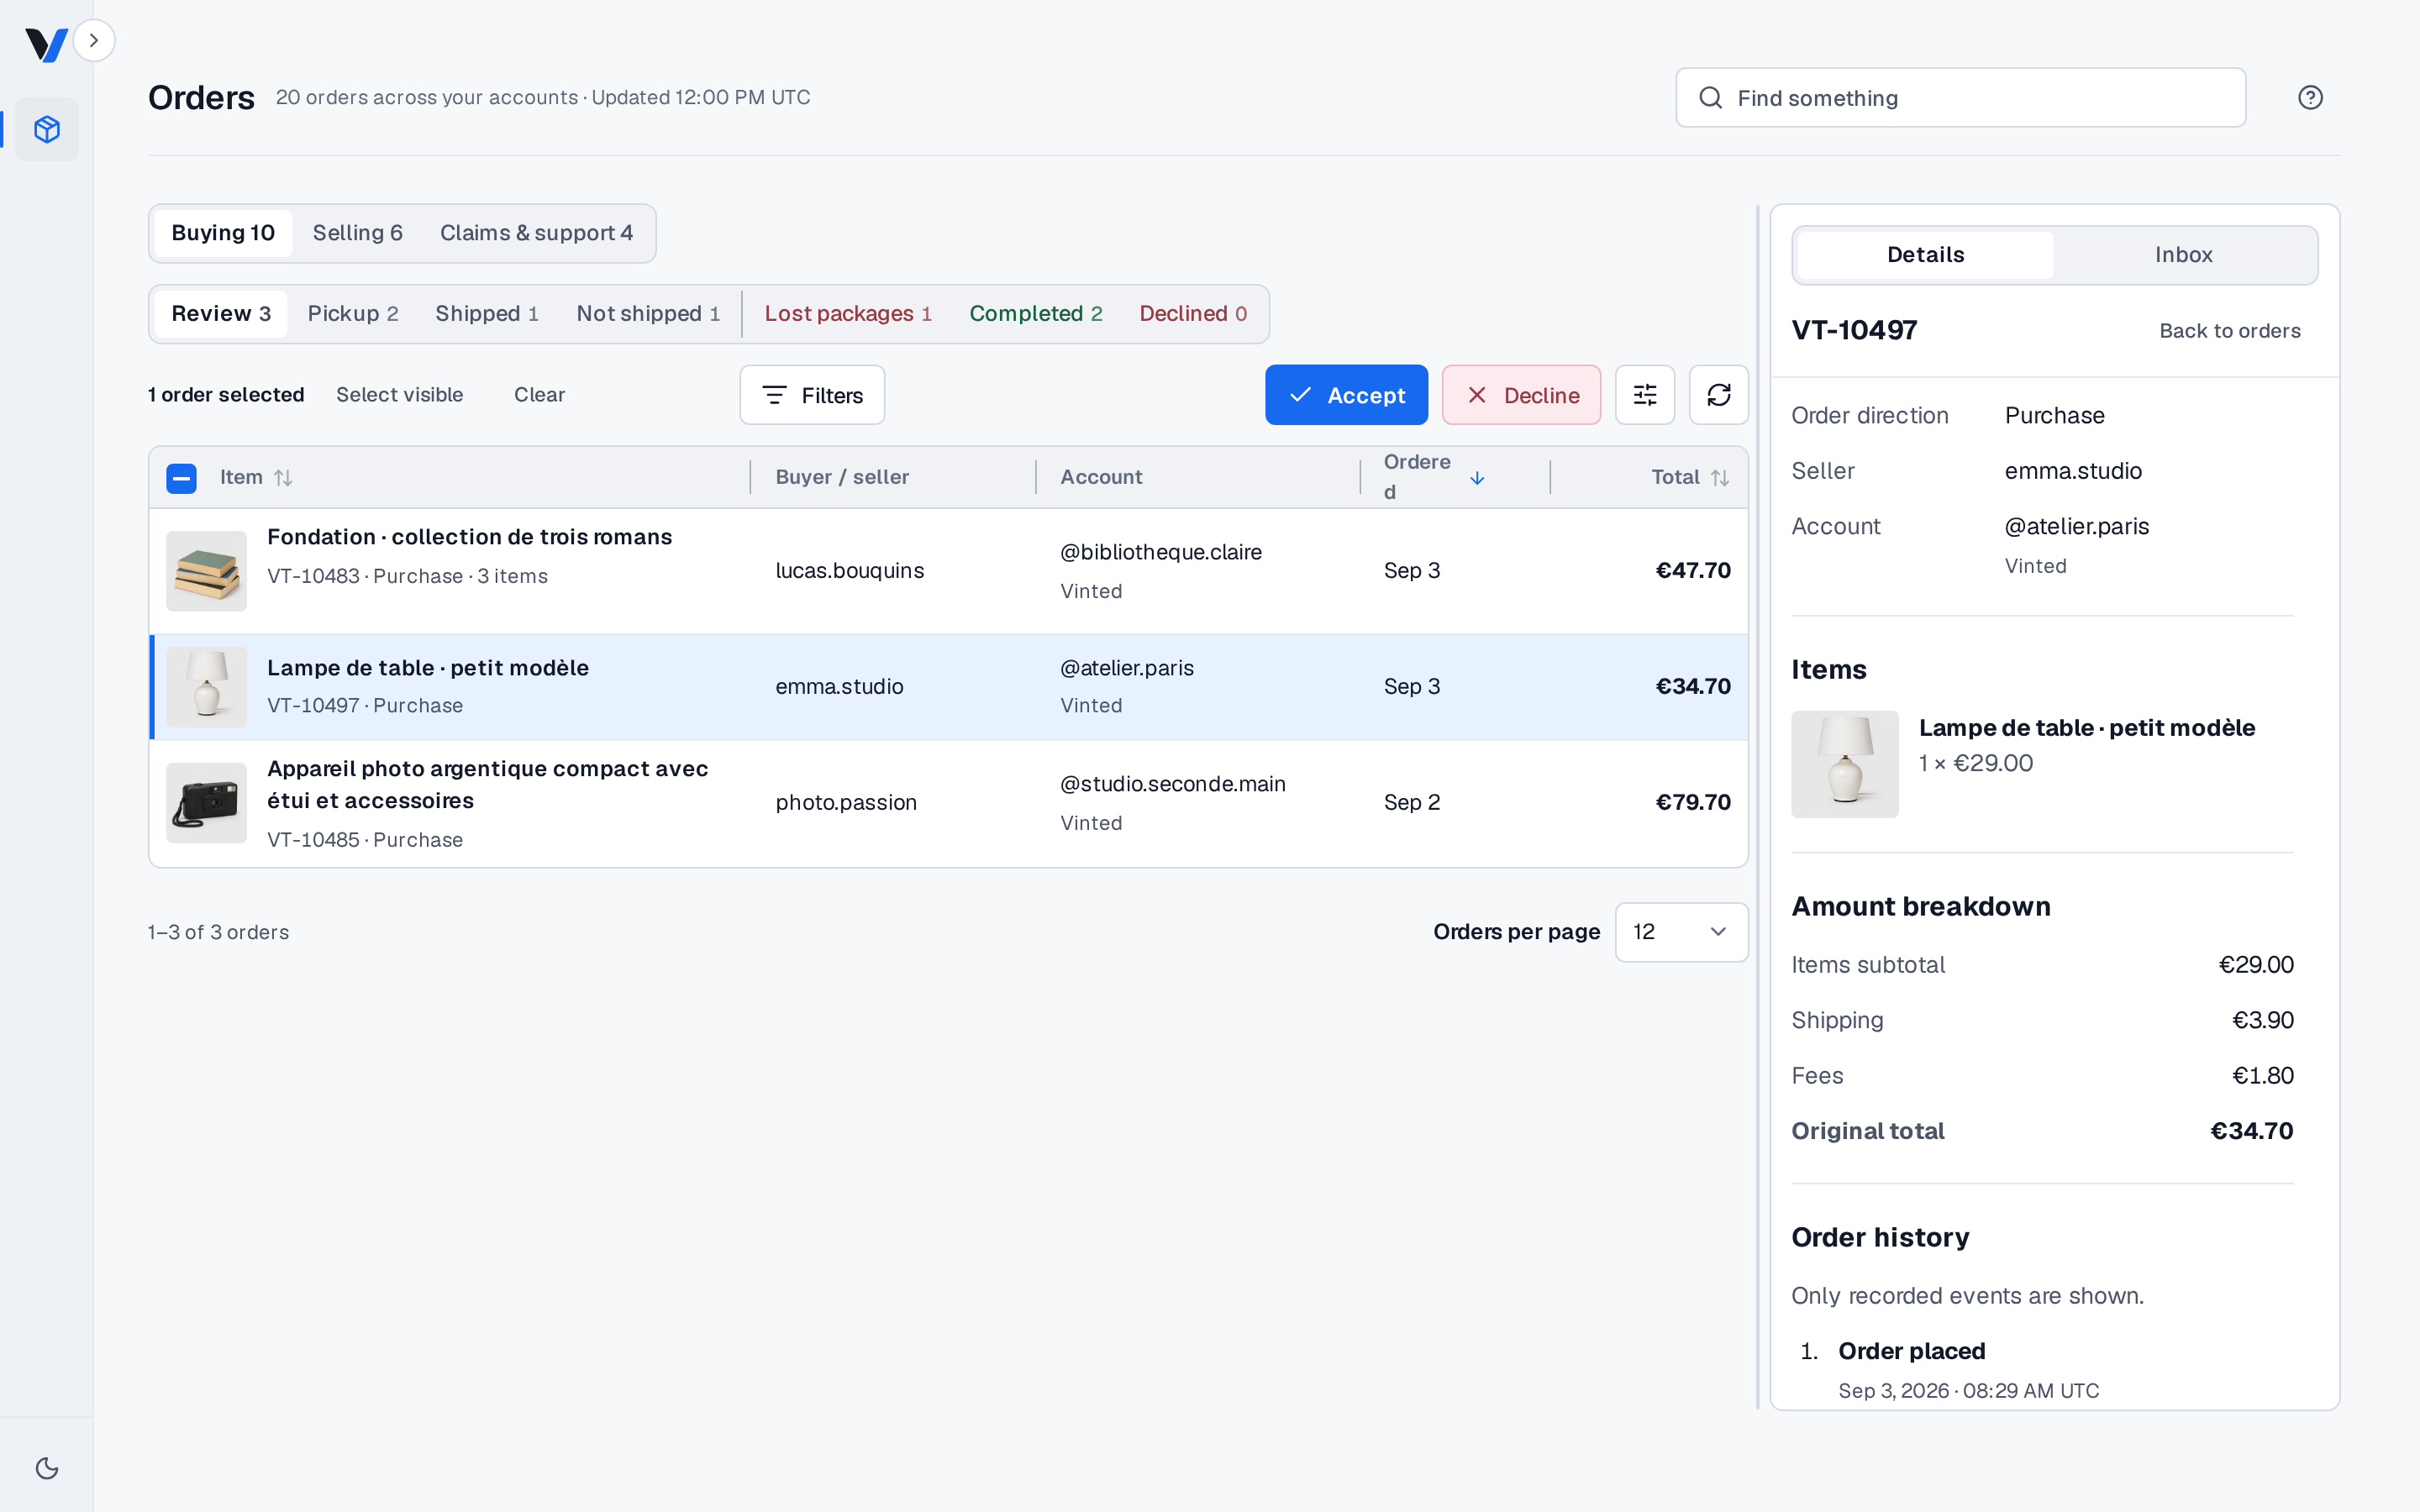Open the Orders per page dropdown

pyautogui.click(x=1682, y=932)
